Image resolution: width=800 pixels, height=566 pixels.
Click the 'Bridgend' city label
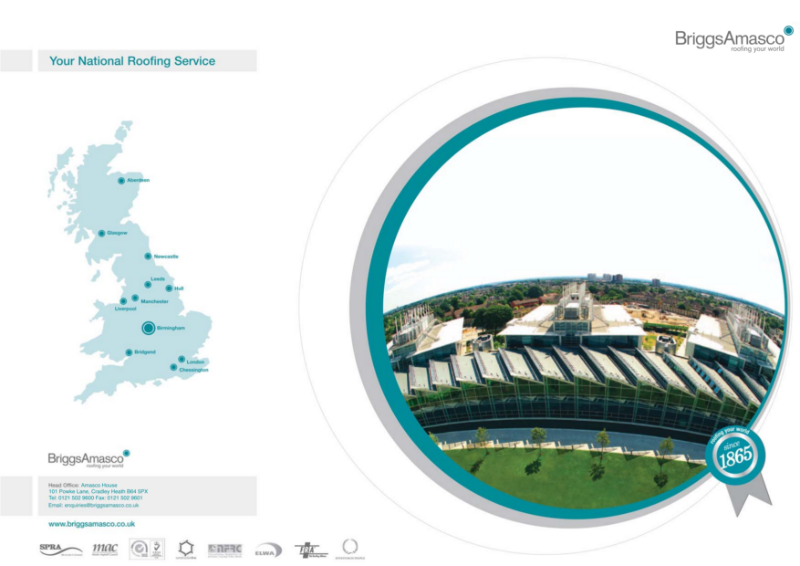[145, 352]
